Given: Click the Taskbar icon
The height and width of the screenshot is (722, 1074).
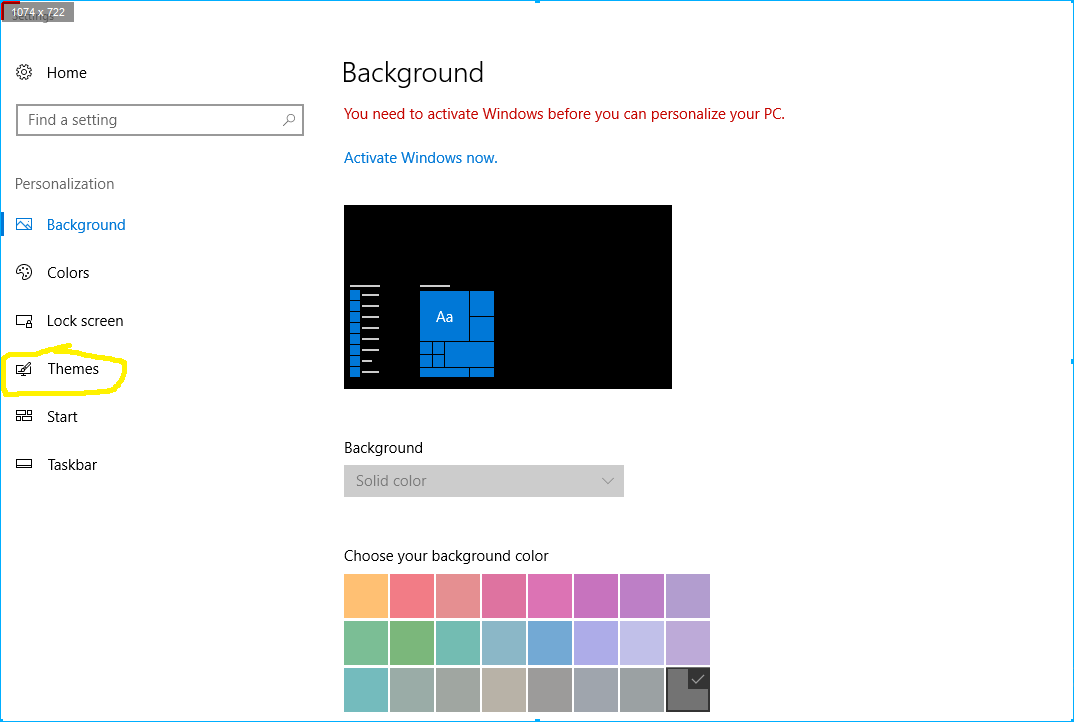Looking at the screenshot, I should (x=24, y=464).
